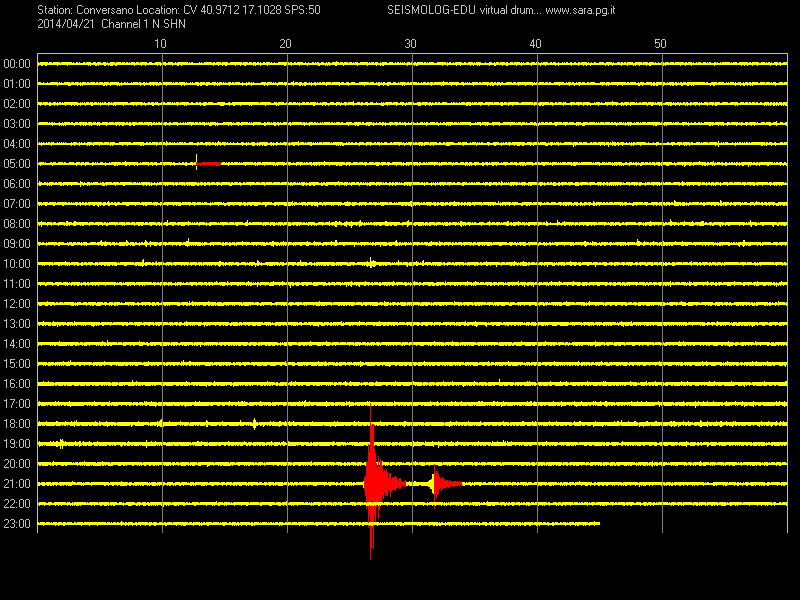Click the '00:00' hour label

pyautogui.click(x=17, y=64)
